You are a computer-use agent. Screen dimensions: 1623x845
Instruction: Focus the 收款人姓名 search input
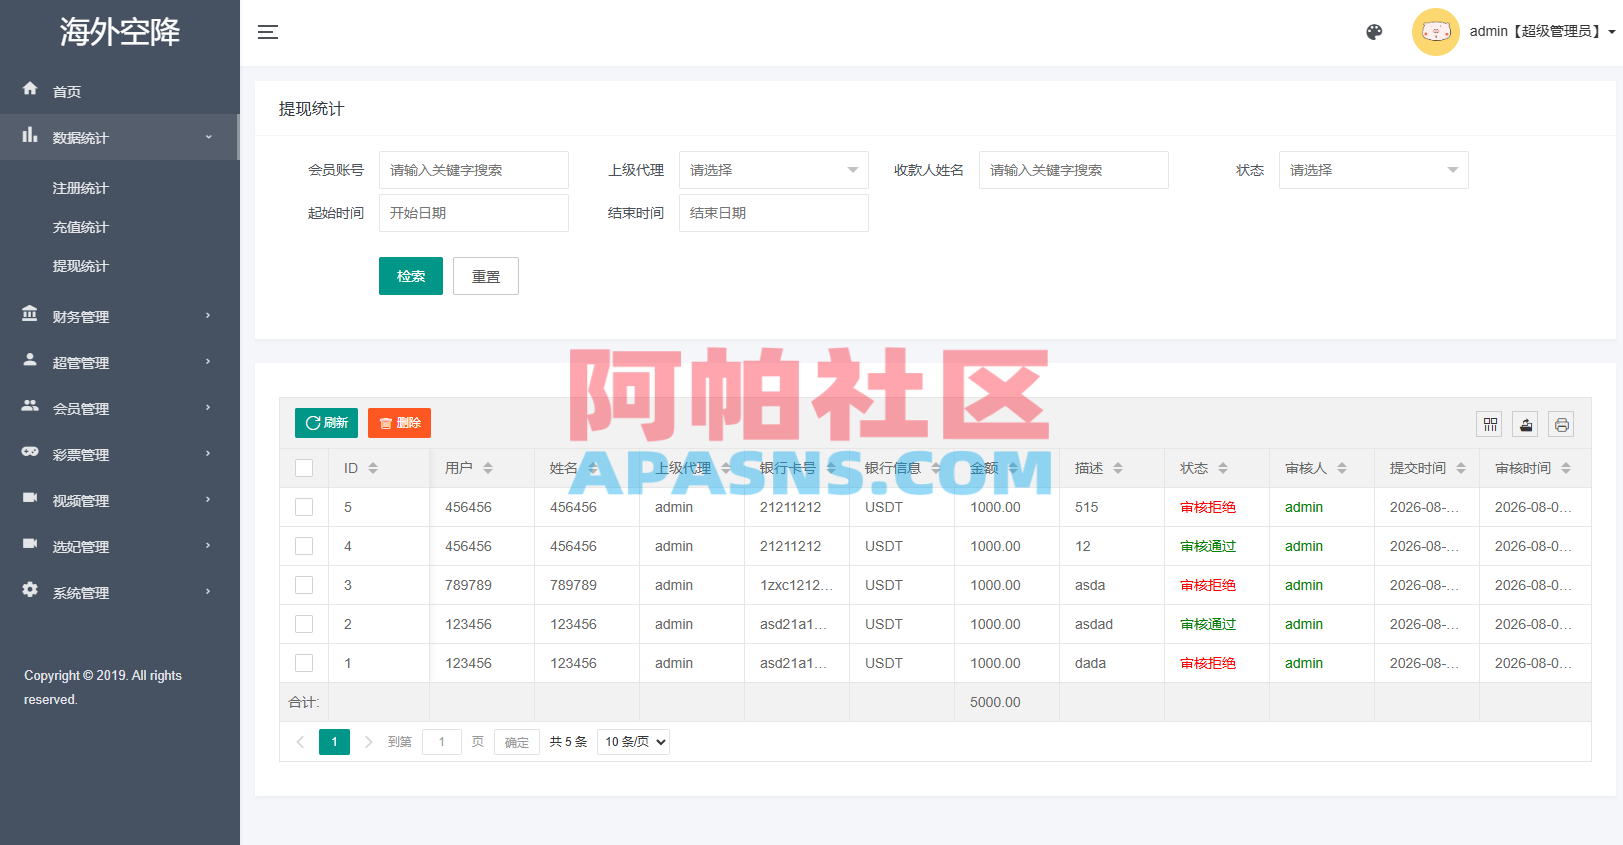pos(1074,170)
